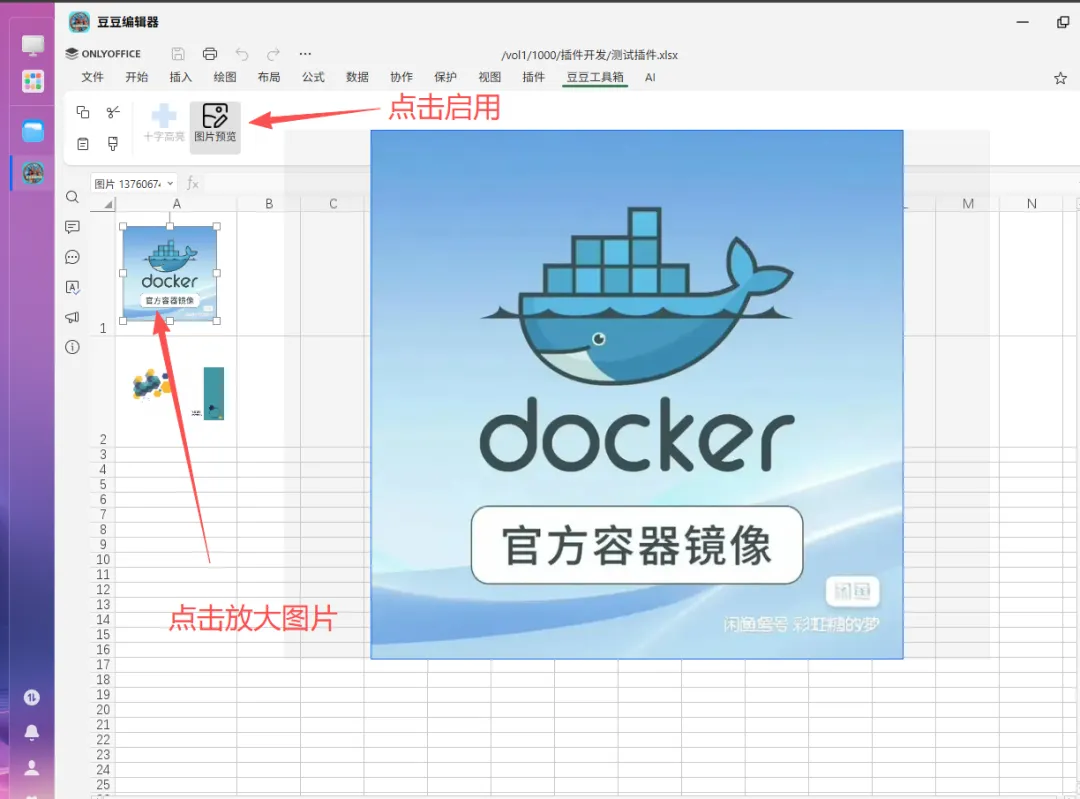This screenshot has height=799, width=1080.
Task: Open the 文件 menu tab
Action: (x=92, y=77)
